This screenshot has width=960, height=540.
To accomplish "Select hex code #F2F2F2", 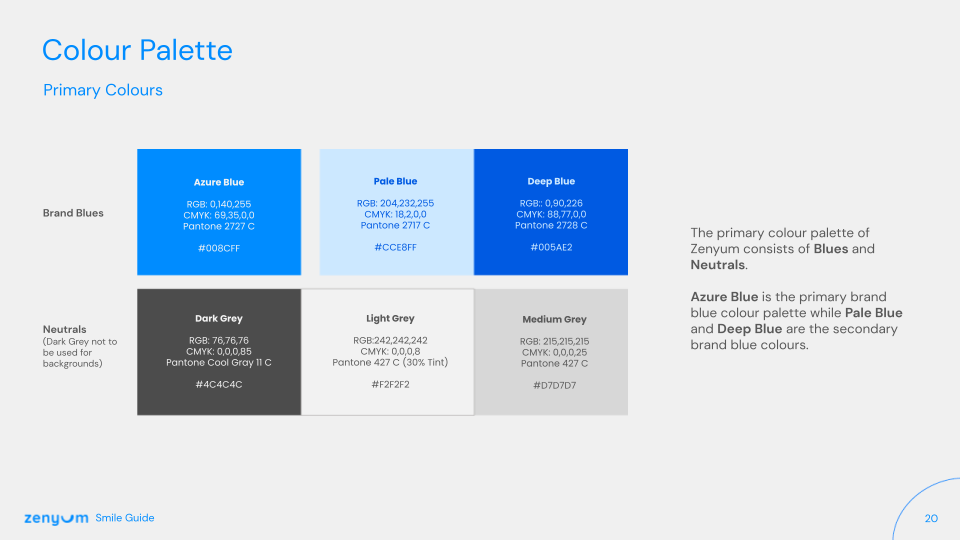I will click(390, 384).
